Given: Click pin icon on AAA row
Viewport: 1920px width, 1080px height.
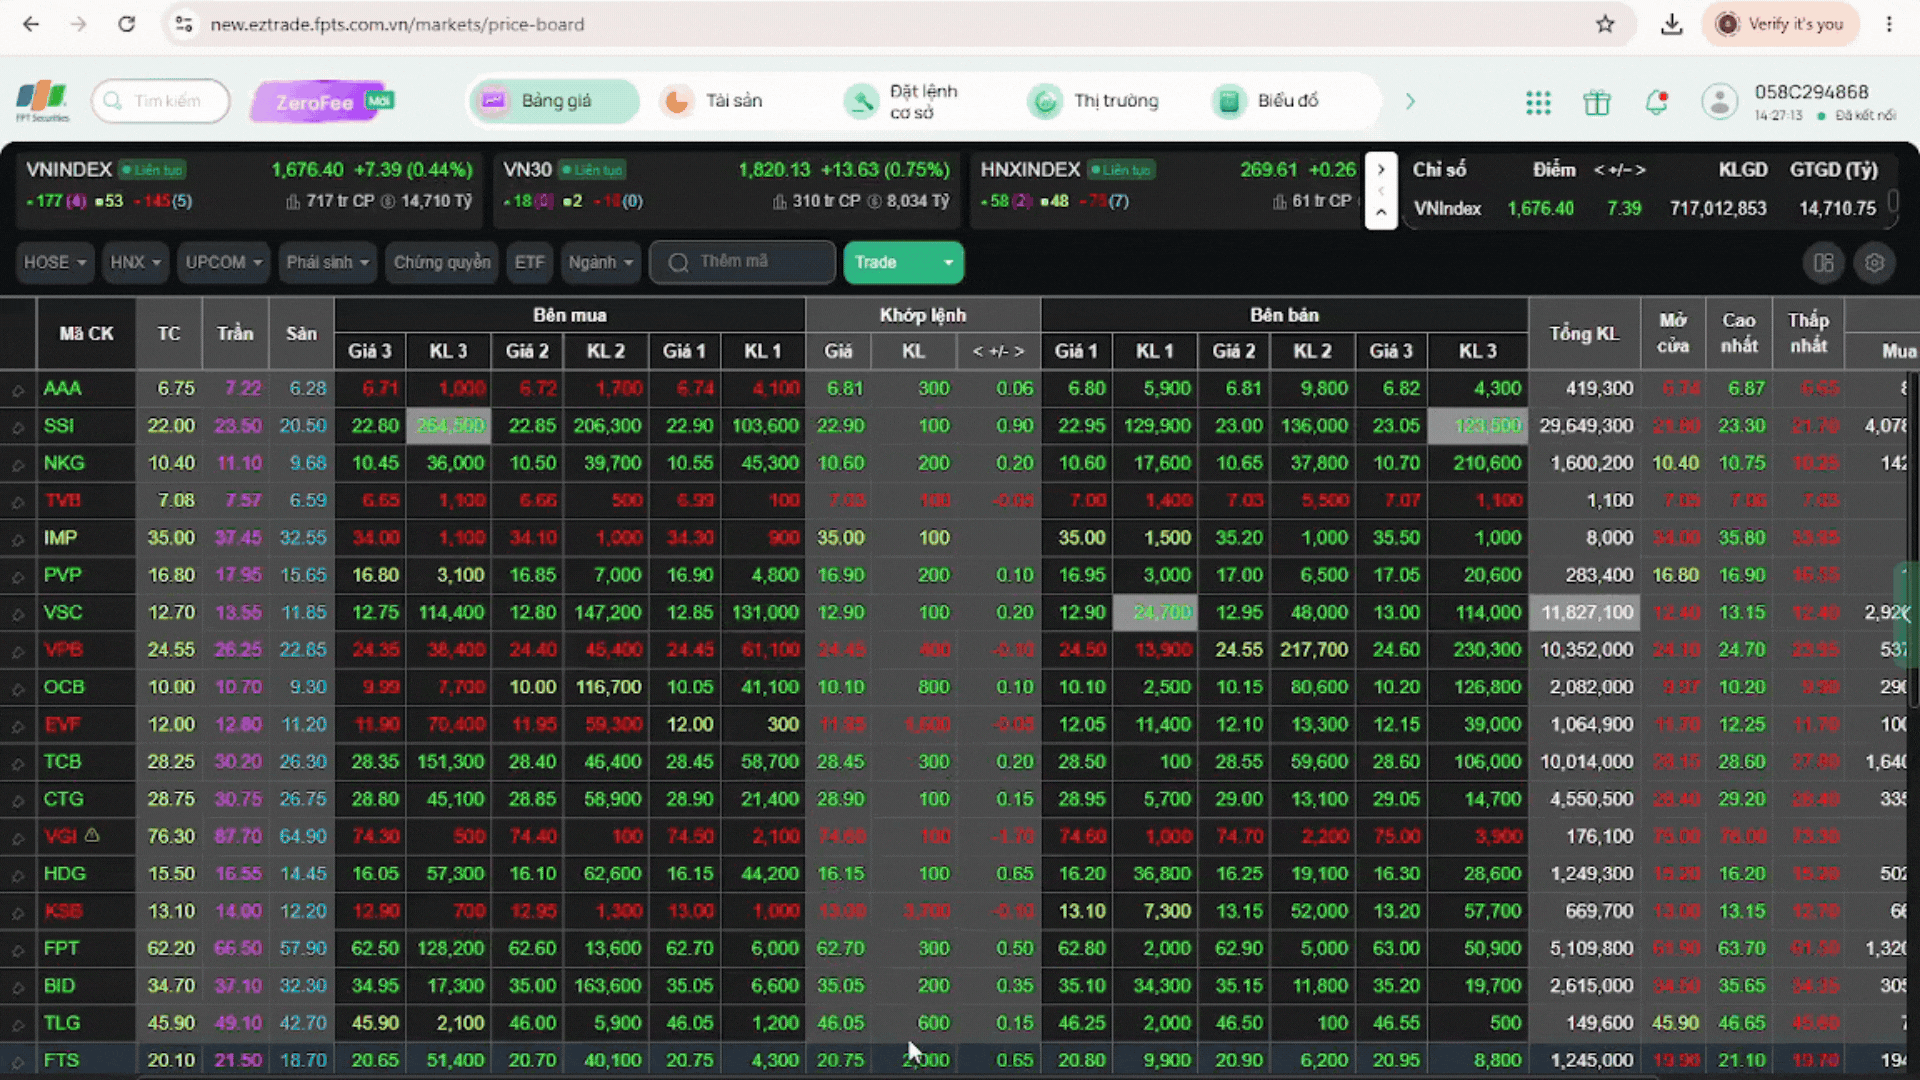Looking at the screenshot, I should [x=18, y=389].
